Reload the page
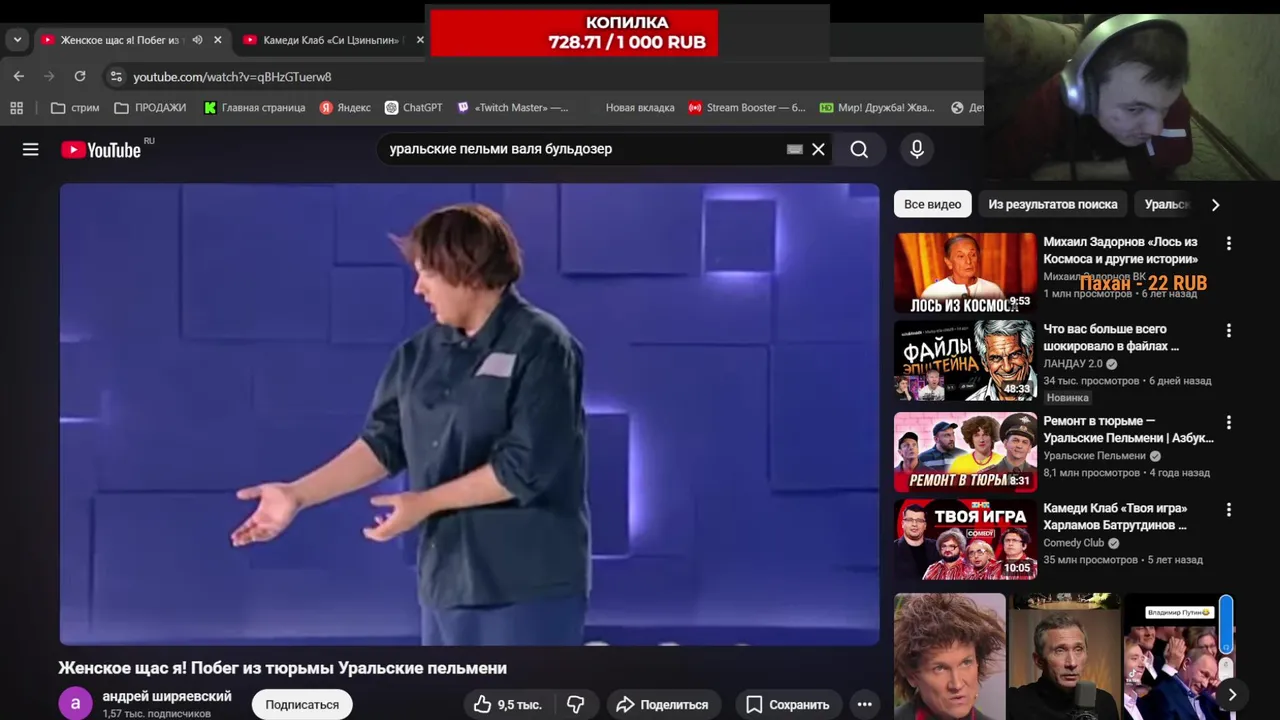Image resolution: width=1280 pixels, height=720 pixels. (80, 76)
